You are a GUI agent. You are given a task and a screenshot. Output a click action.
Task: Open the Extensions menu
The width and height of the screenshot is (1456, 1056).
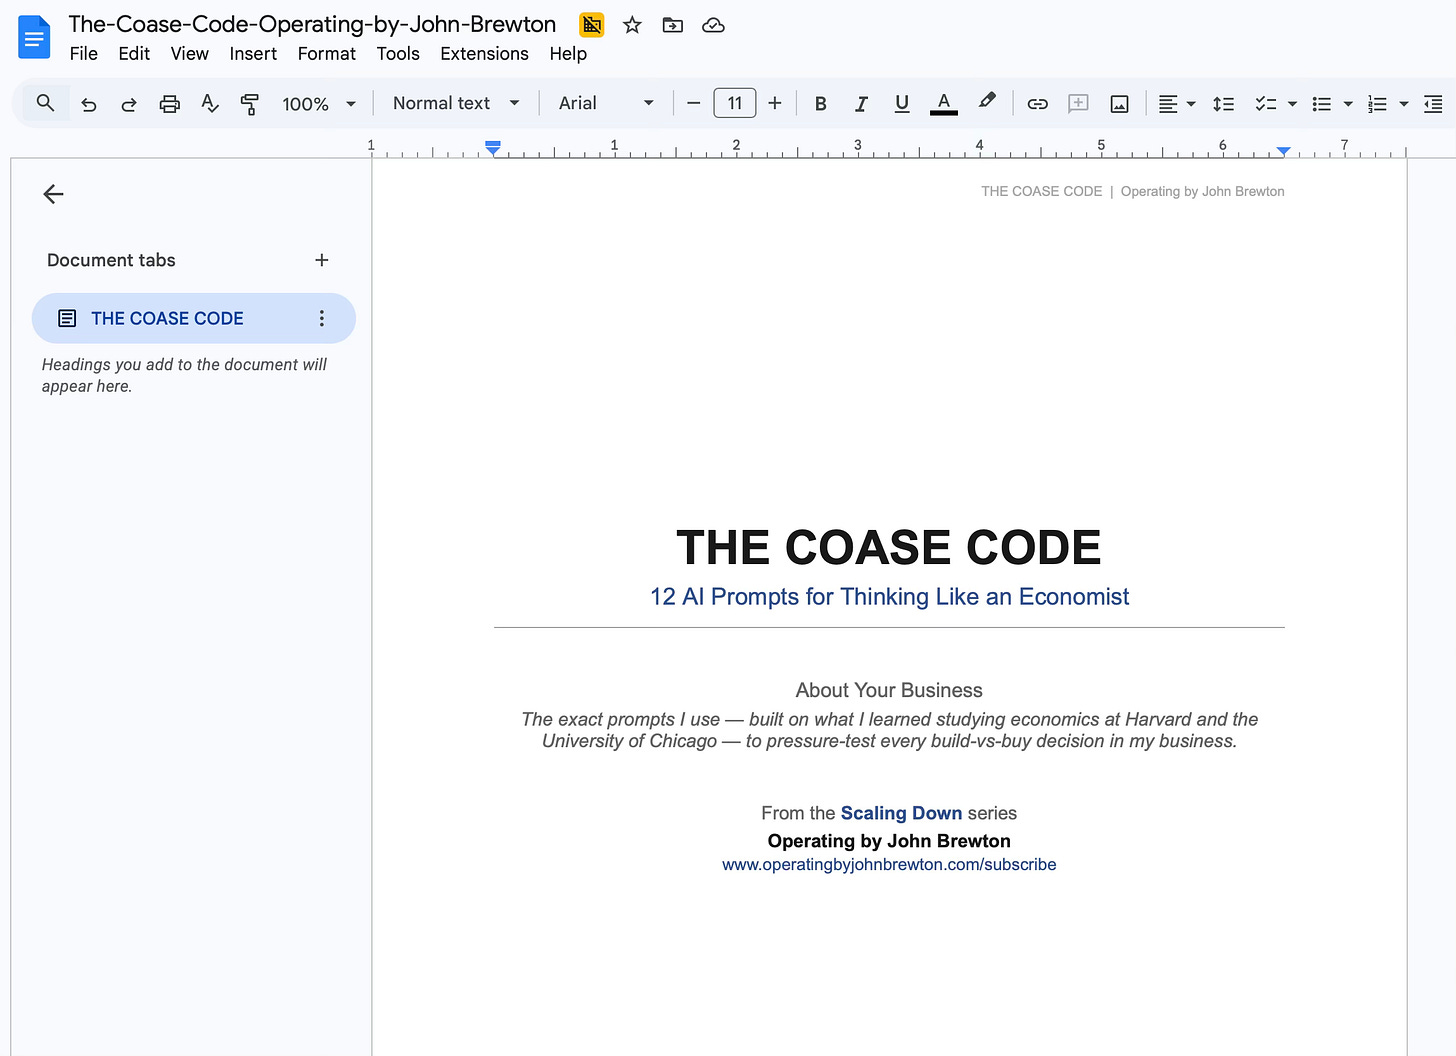pyautogui.click(x=484, y=54)
